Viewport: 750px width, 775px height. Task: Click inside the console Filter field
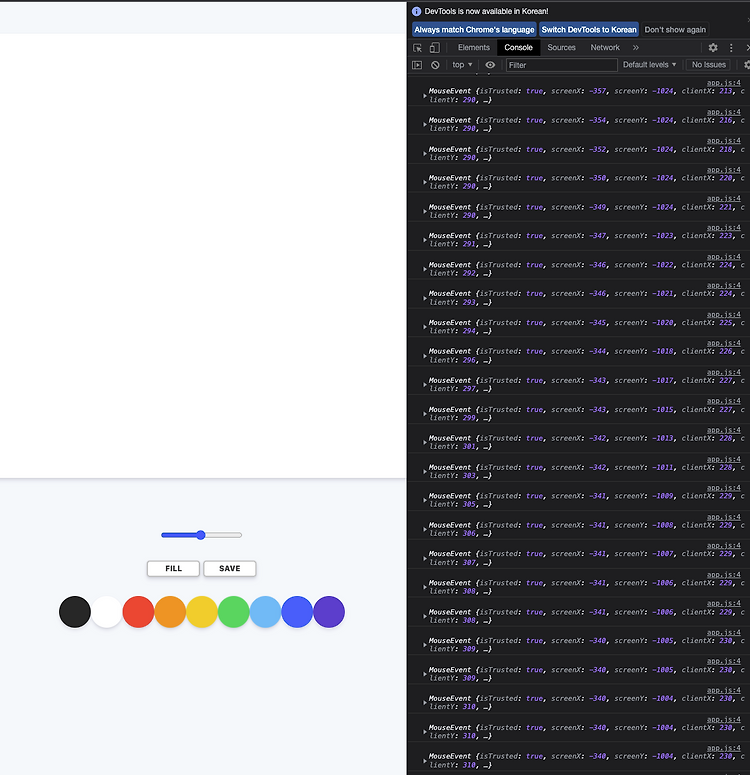click(562, 65)
